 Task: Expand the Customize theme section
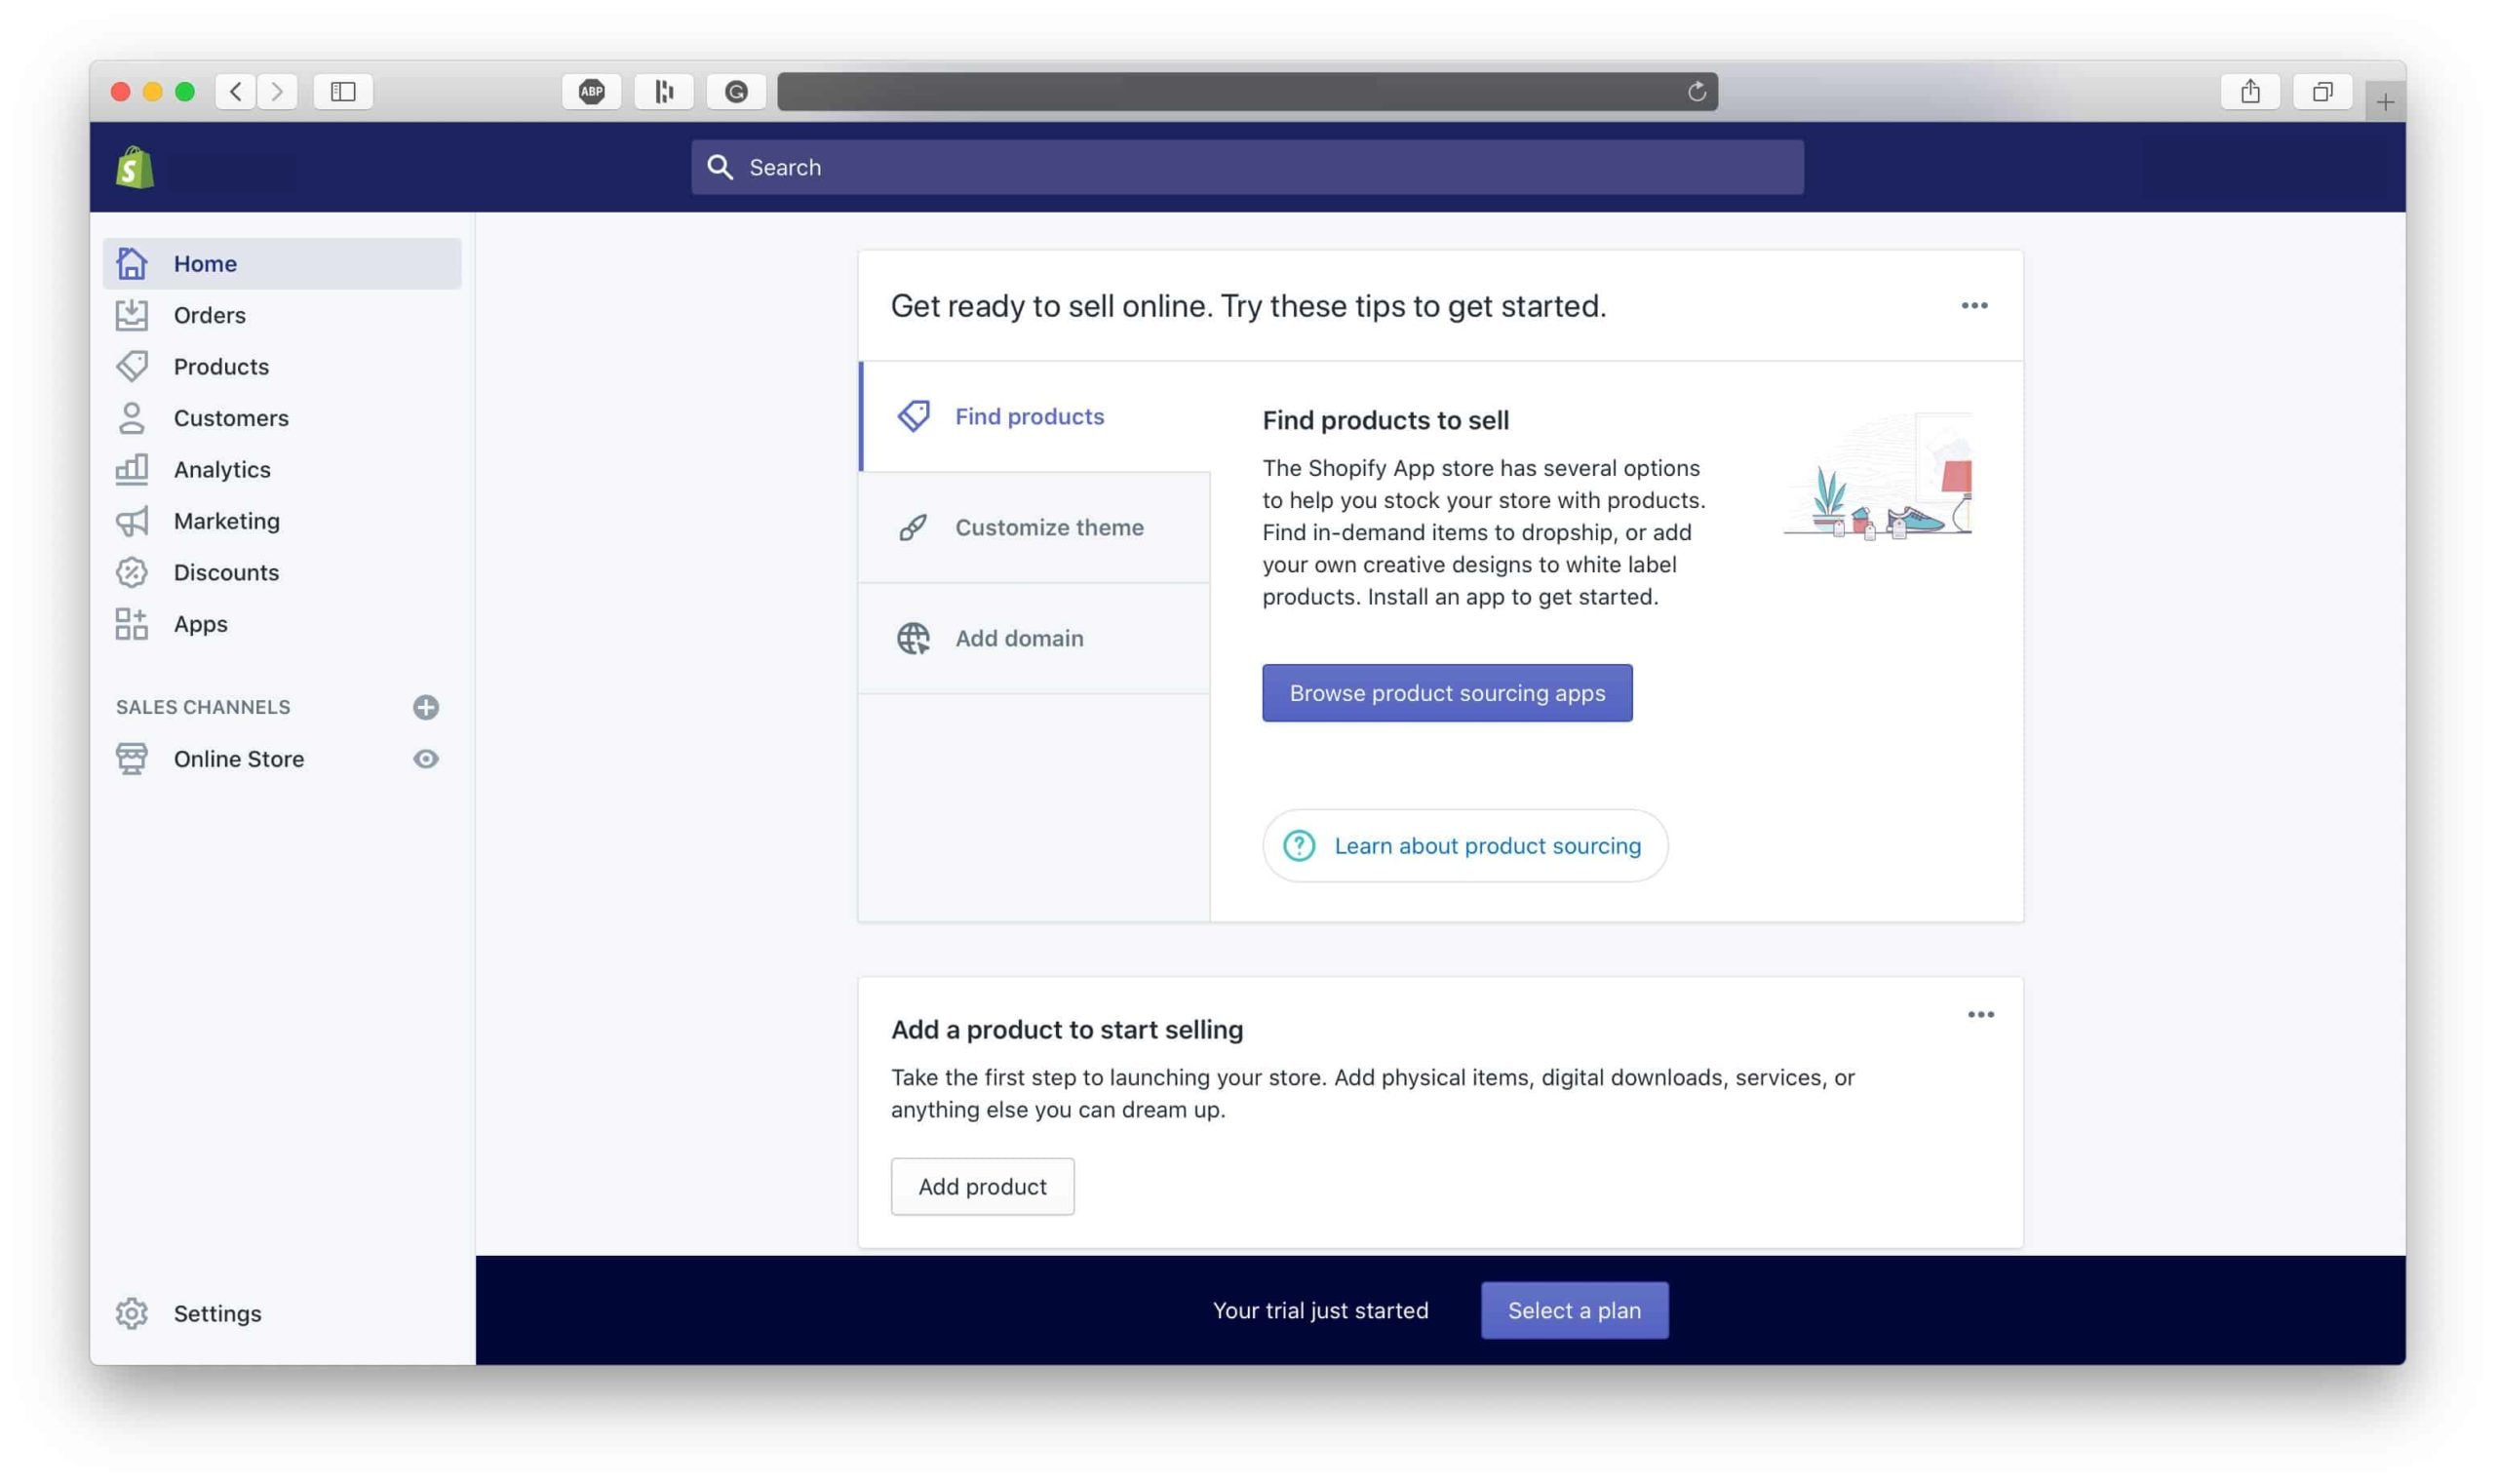[1033, 527]
